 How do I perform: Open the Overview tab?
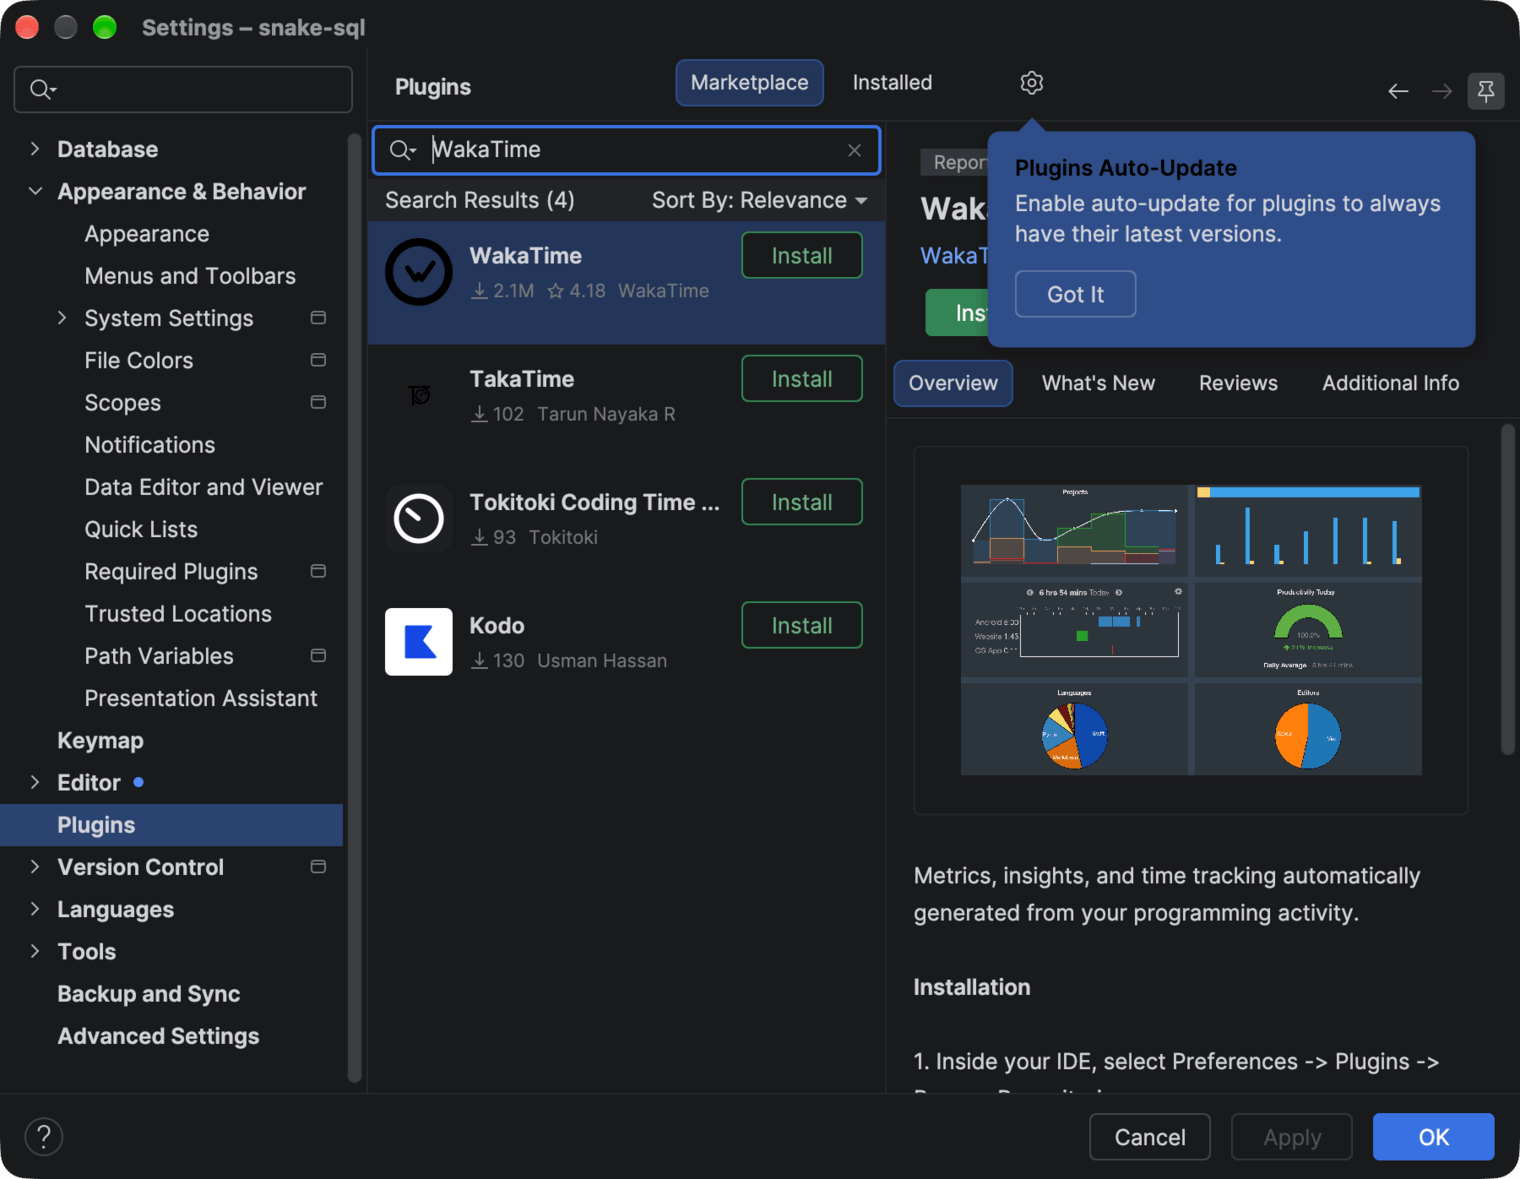953,383
